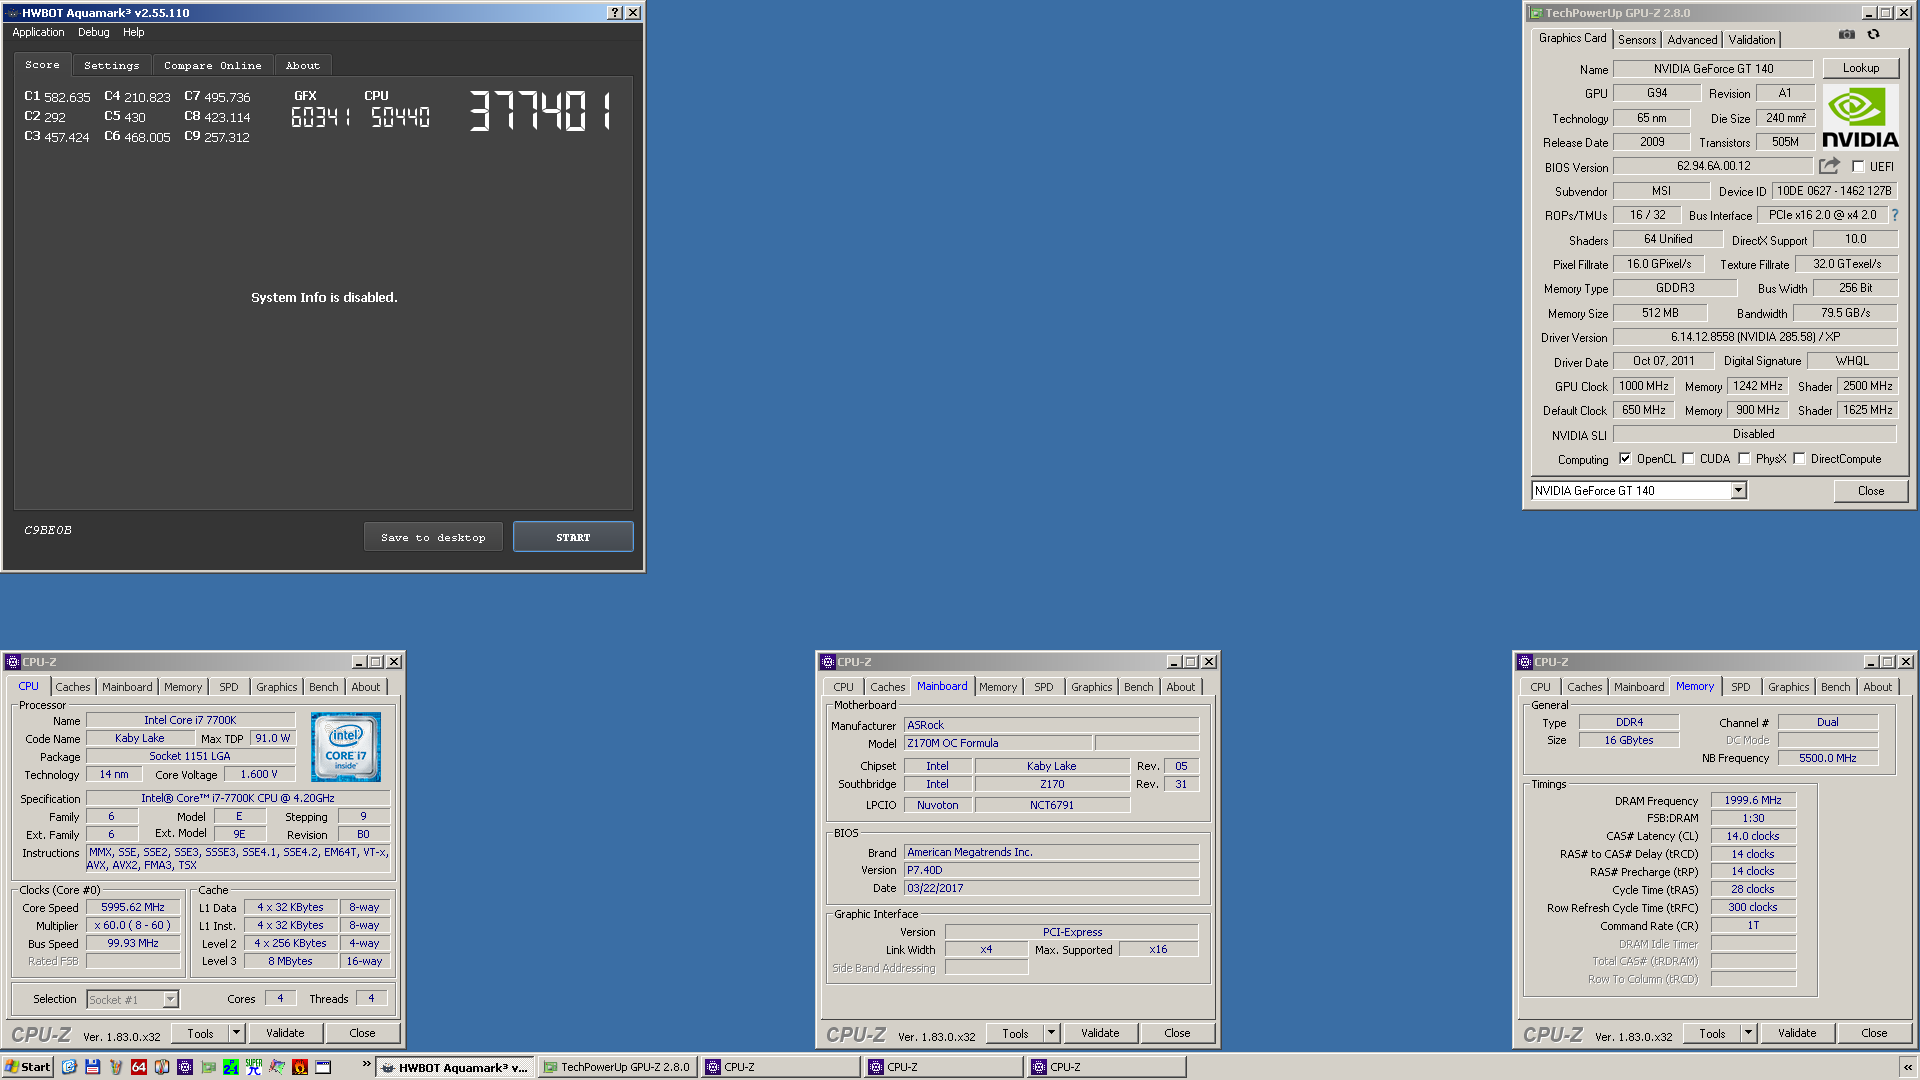Click the BIOS export share icon in GPU-Z

pyautogui.click(x=1829, y=166)
